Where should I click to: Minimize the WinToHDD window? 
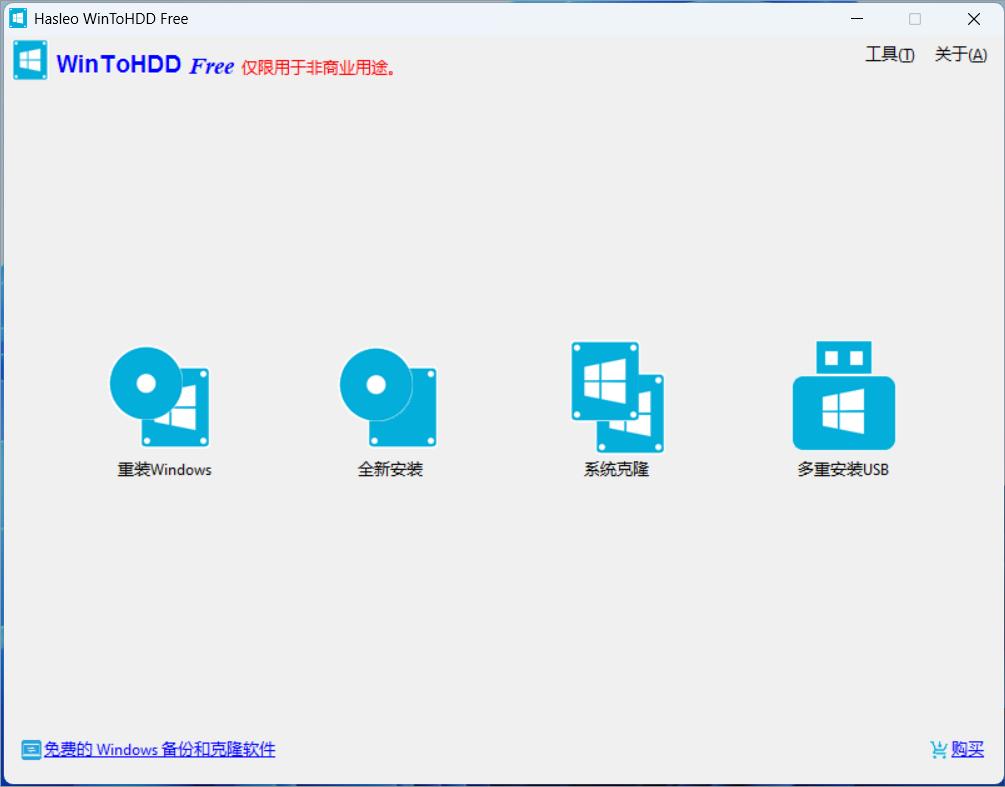point(857,18)
